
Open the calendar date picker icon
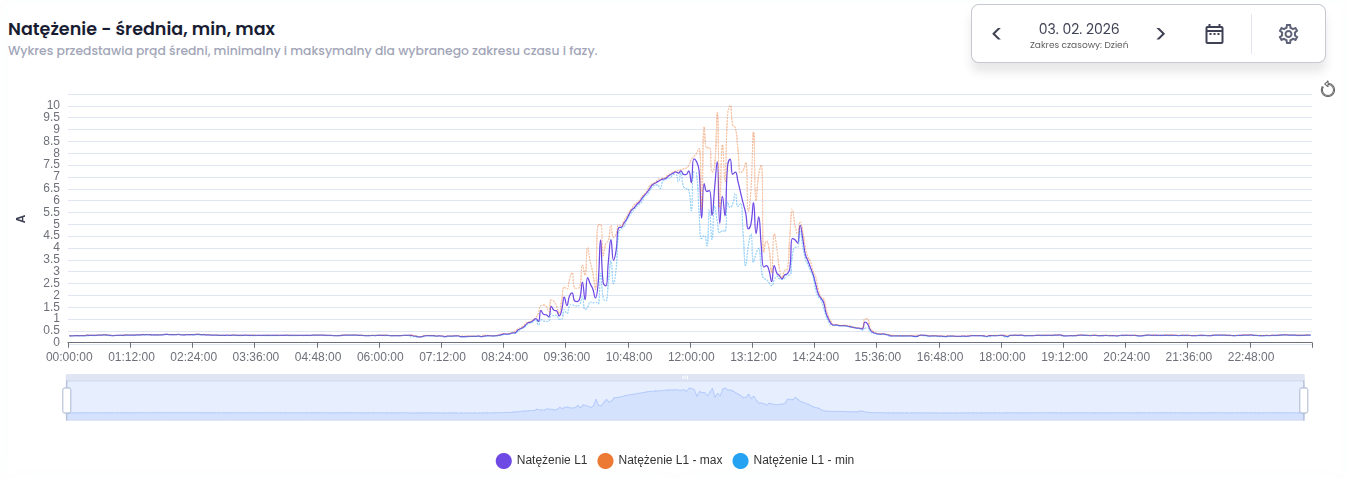pos(1214,34)
